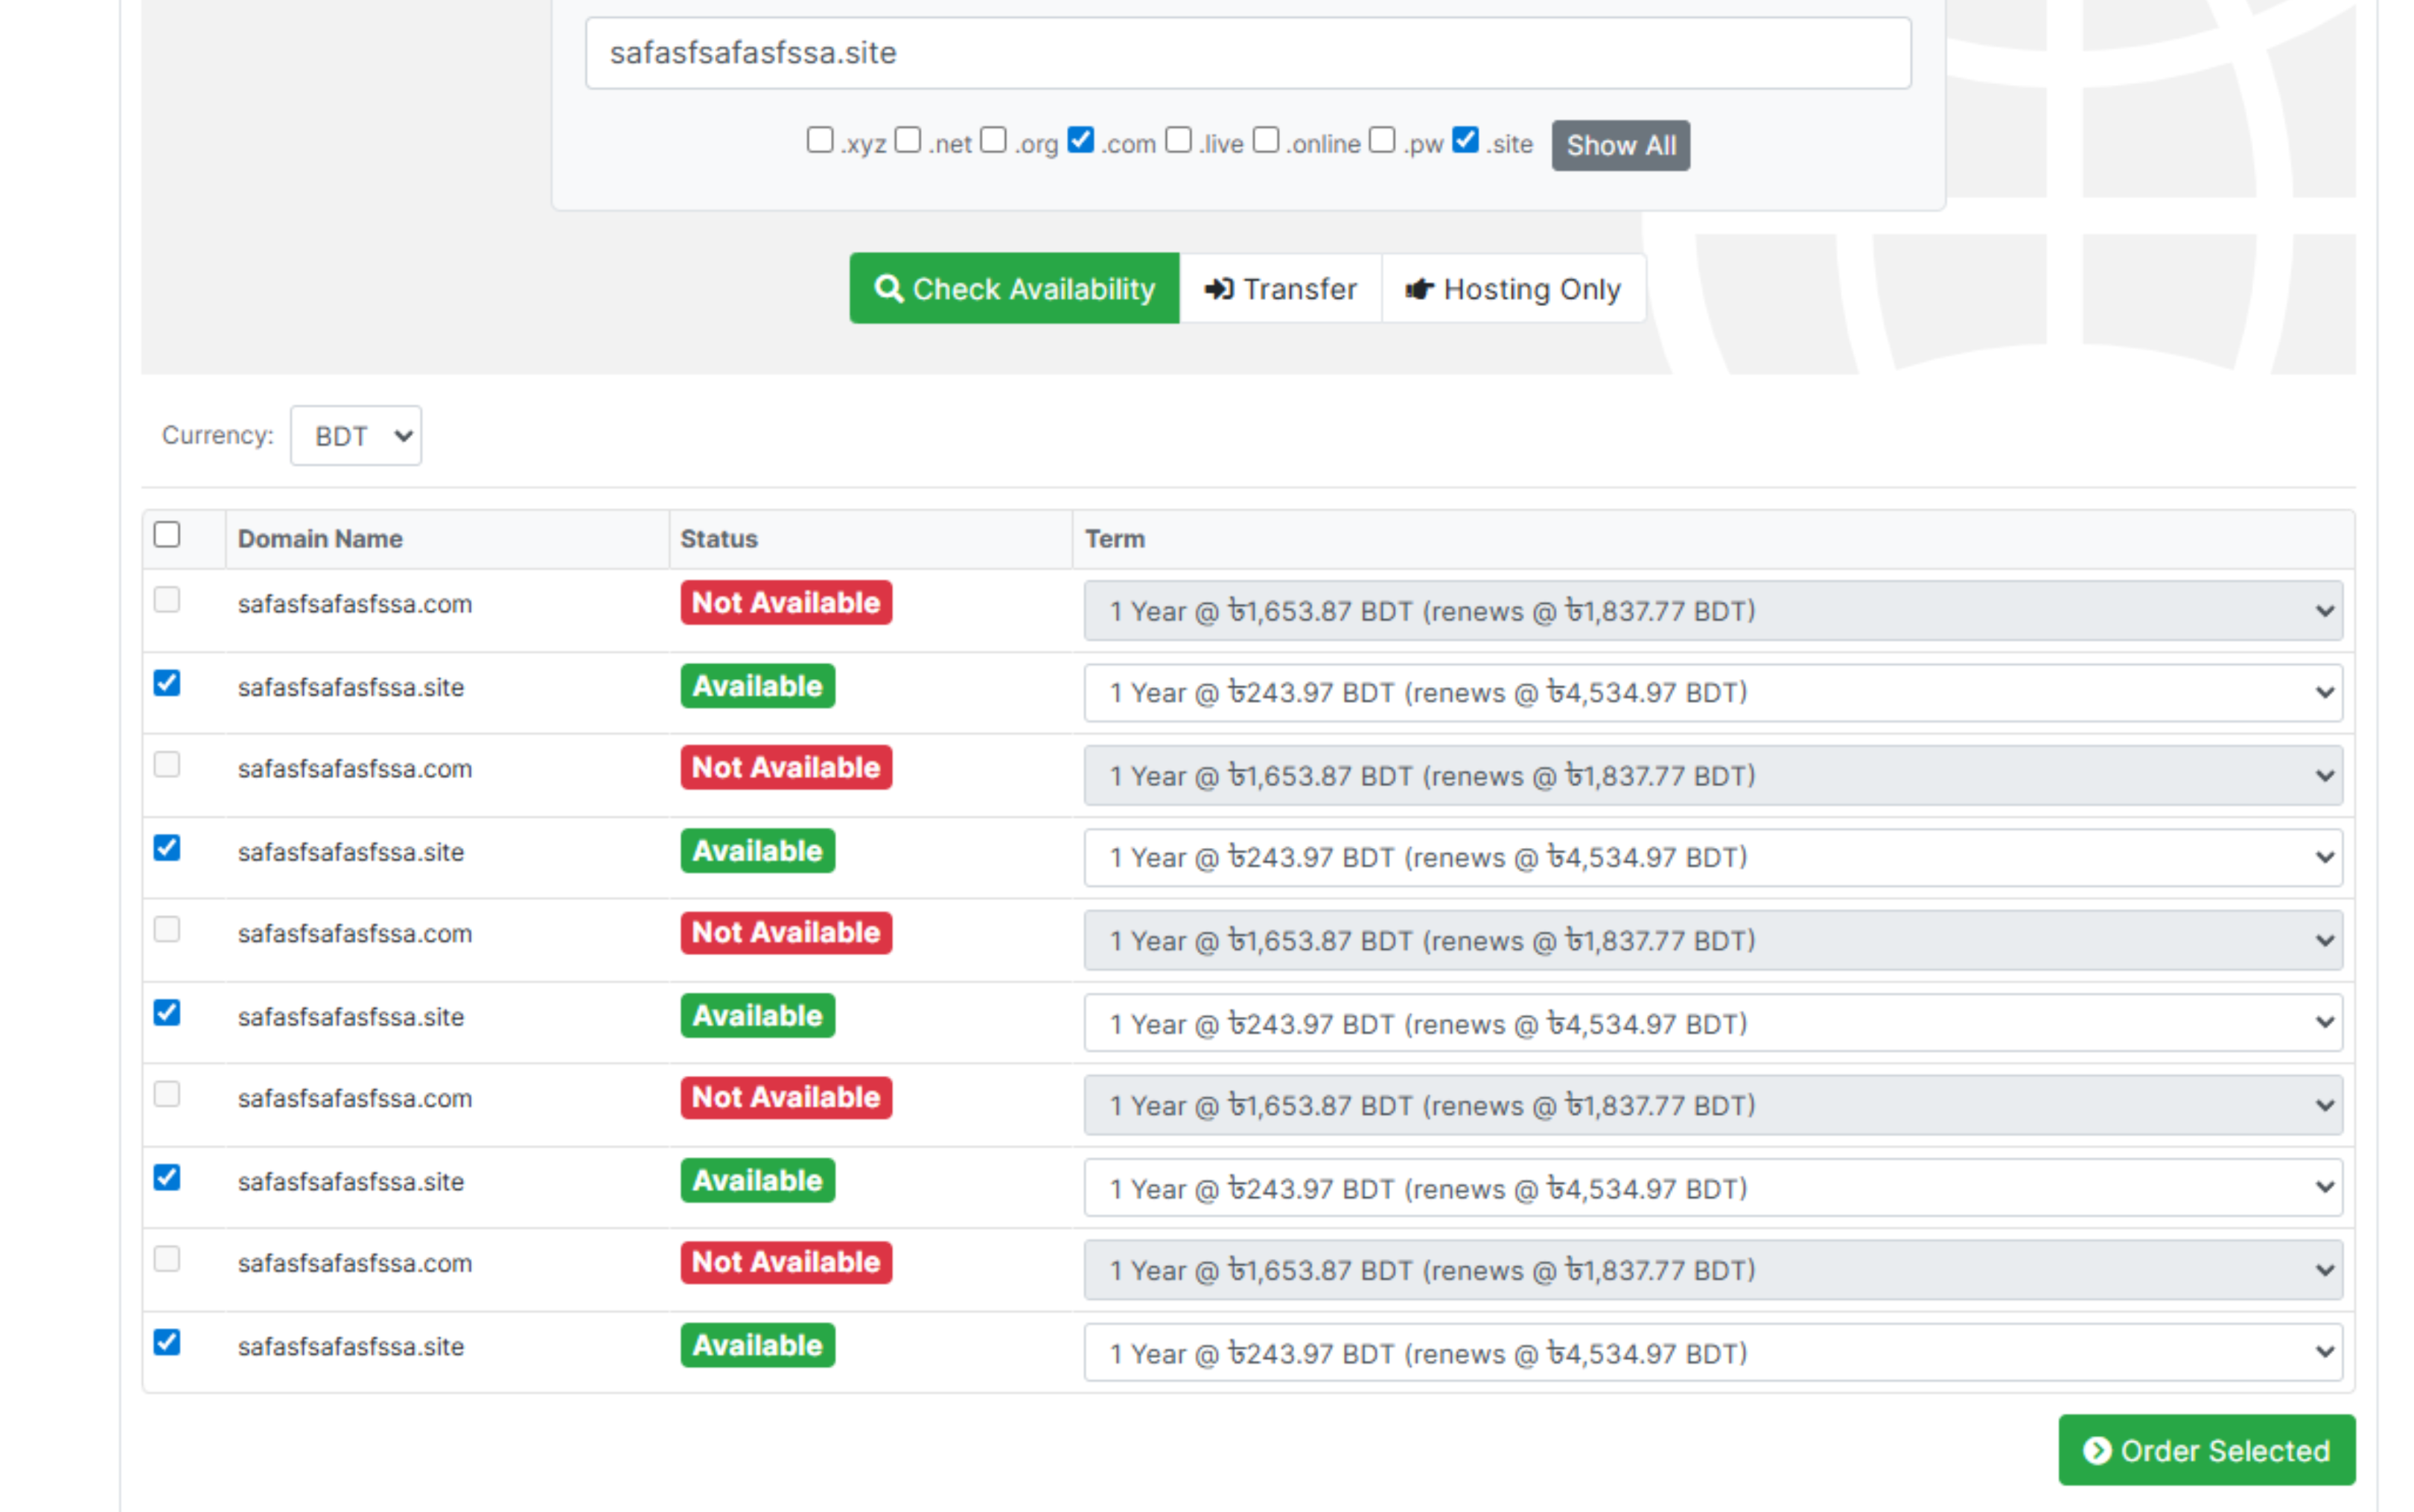Image resolution: width=2414 pixels, height=1512 pixels.
Task: Tick the select-all checkbox in table header
Action: 167,535
